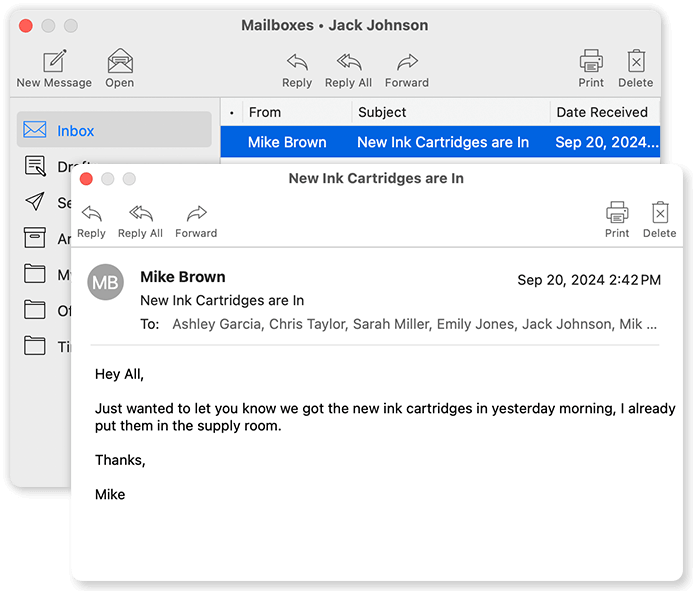Click Reply in the message window toolbar
Image resolution: width=693 pixels, height=591 pixels.
click(91, 222)
